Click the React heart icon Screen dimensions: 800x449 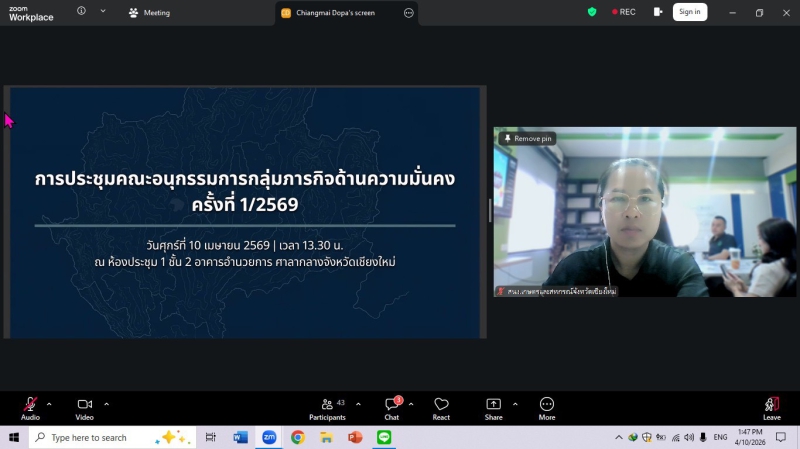point(441,405)
